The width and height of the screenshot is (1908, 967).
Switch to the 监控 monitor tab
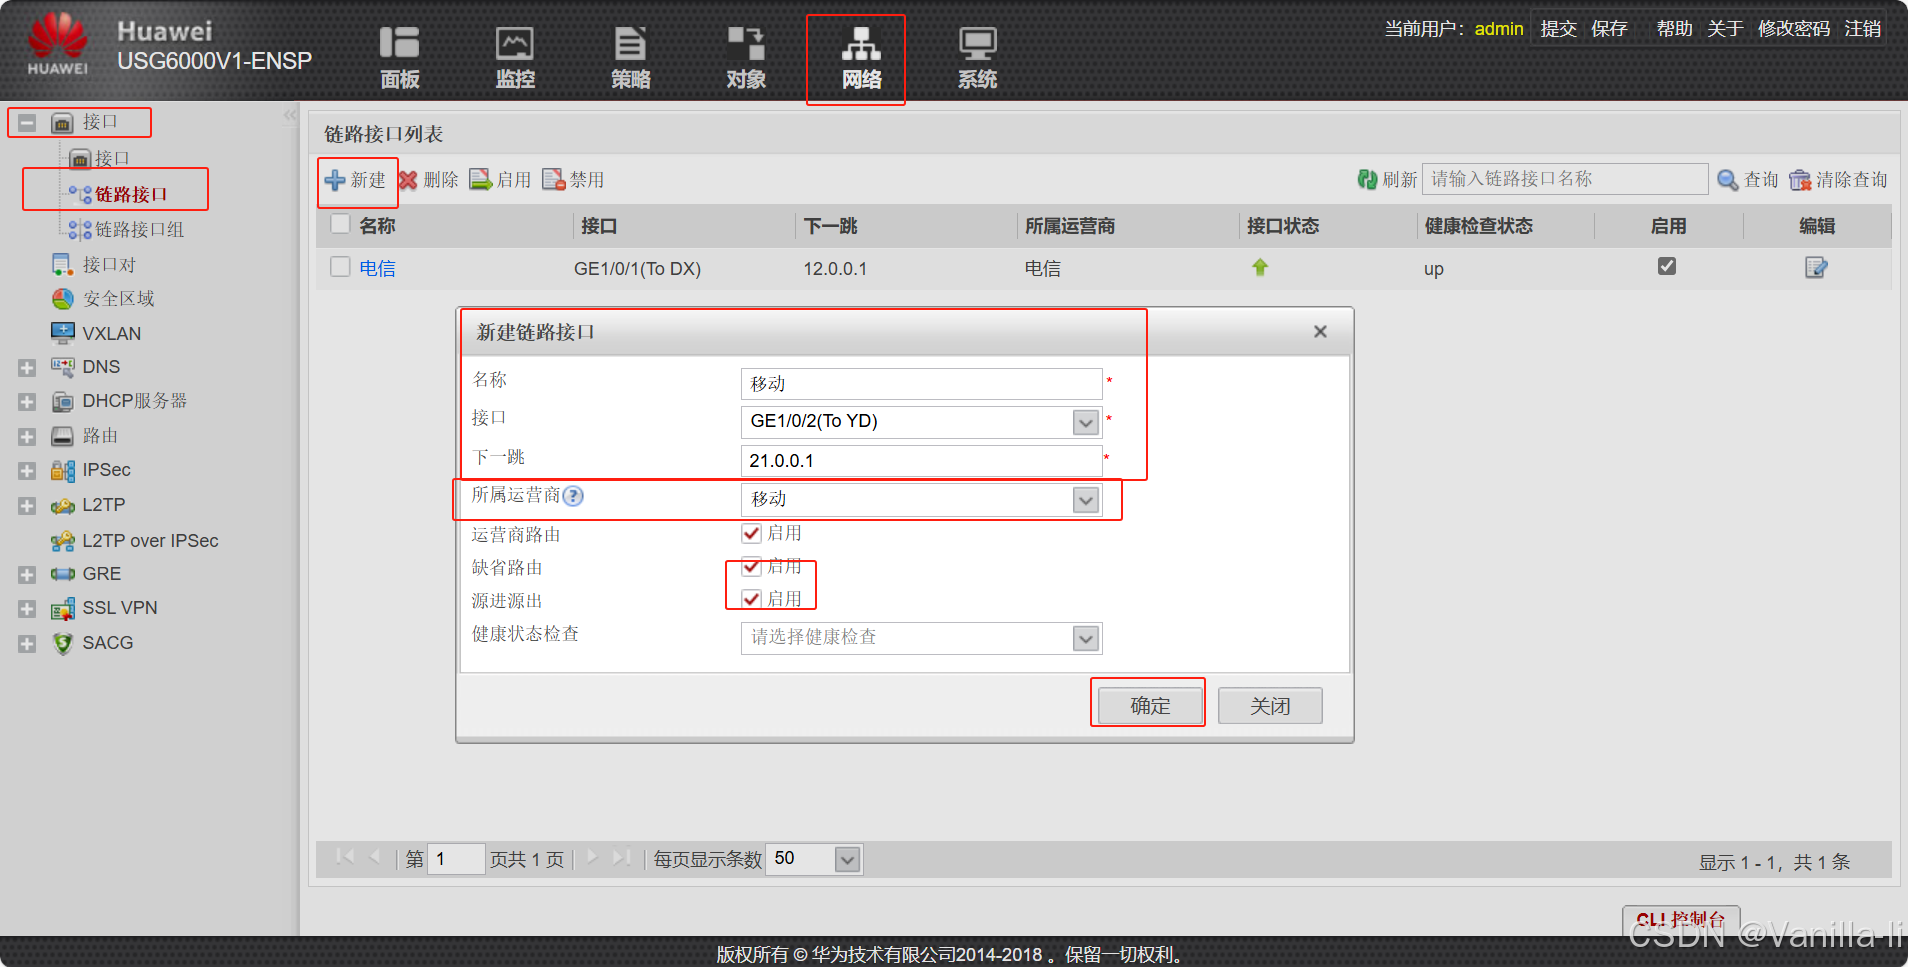coord(515,58)
